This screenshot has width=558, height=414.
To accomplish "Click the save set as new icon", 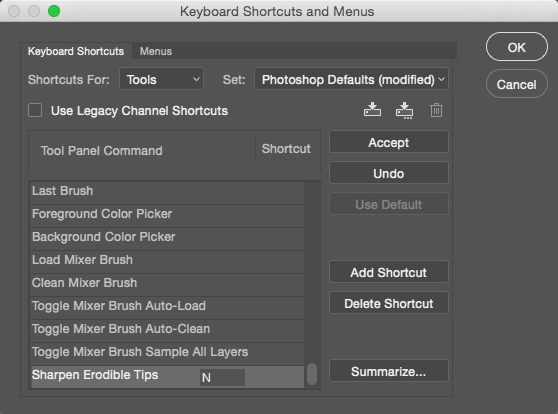I will (404, 110).
